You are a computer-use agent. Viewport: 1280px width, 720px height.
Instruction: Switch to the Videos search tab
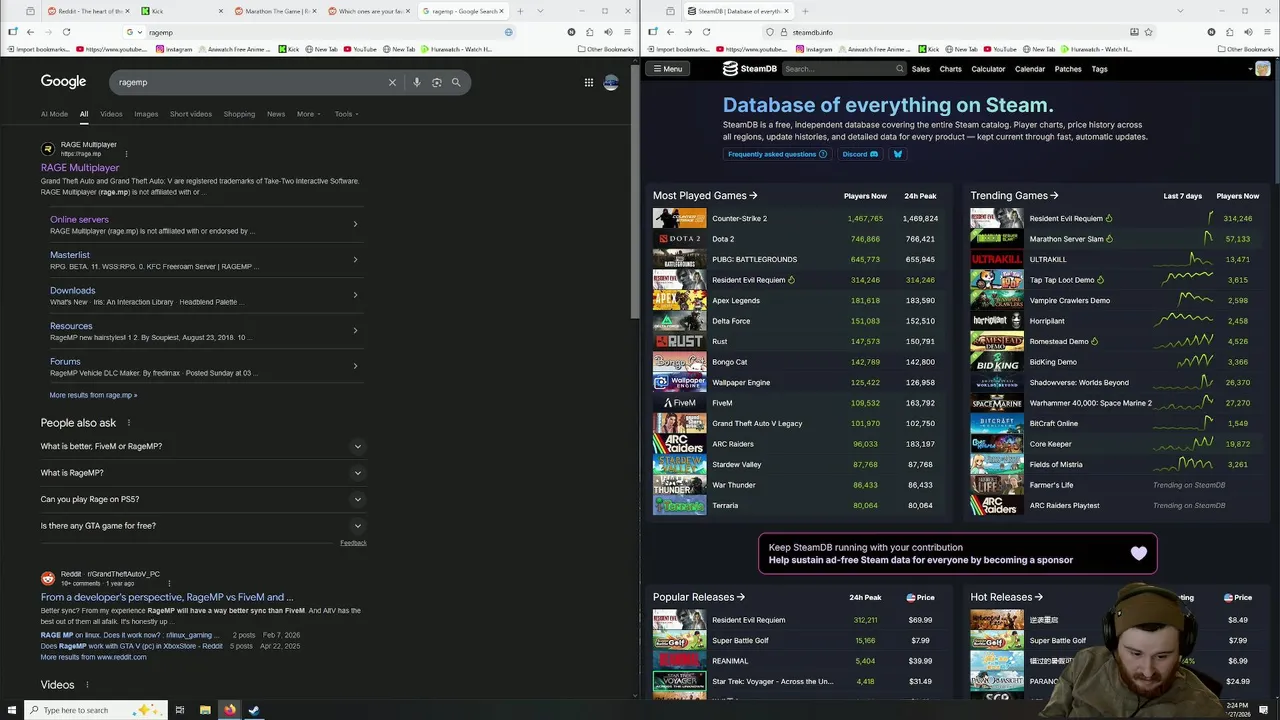pyautogui.click(x=111, y=114)
